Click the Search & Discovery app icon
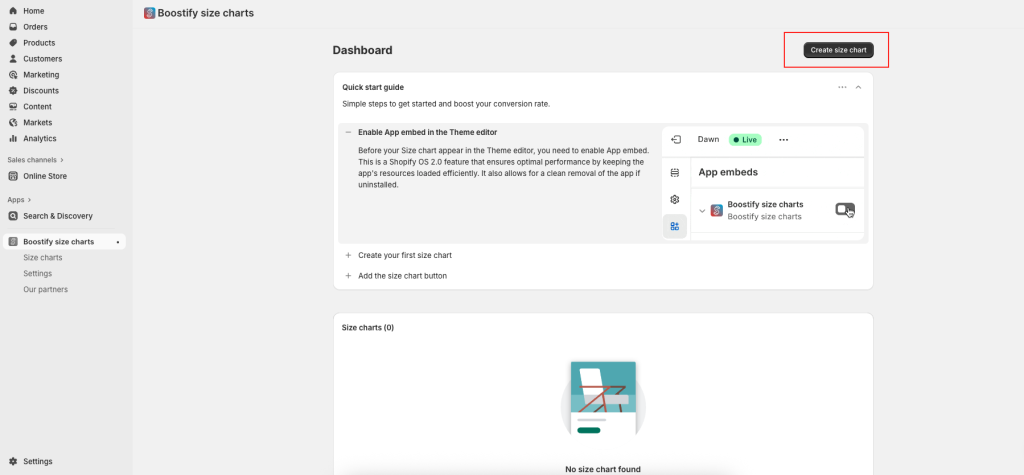Viewport: 1024px width, 475px height. (13, 216)
